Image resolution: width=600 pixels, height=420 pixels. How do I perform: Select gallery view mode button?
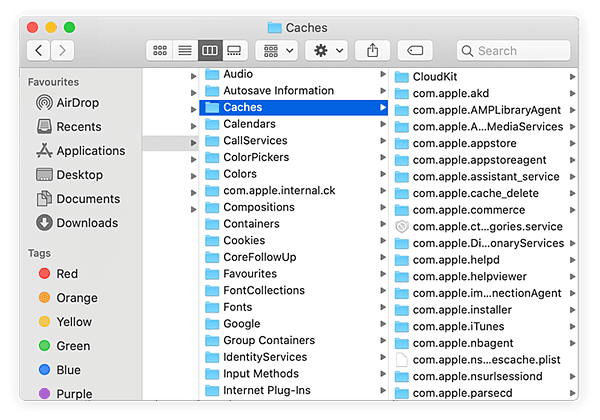click(235, 50)
